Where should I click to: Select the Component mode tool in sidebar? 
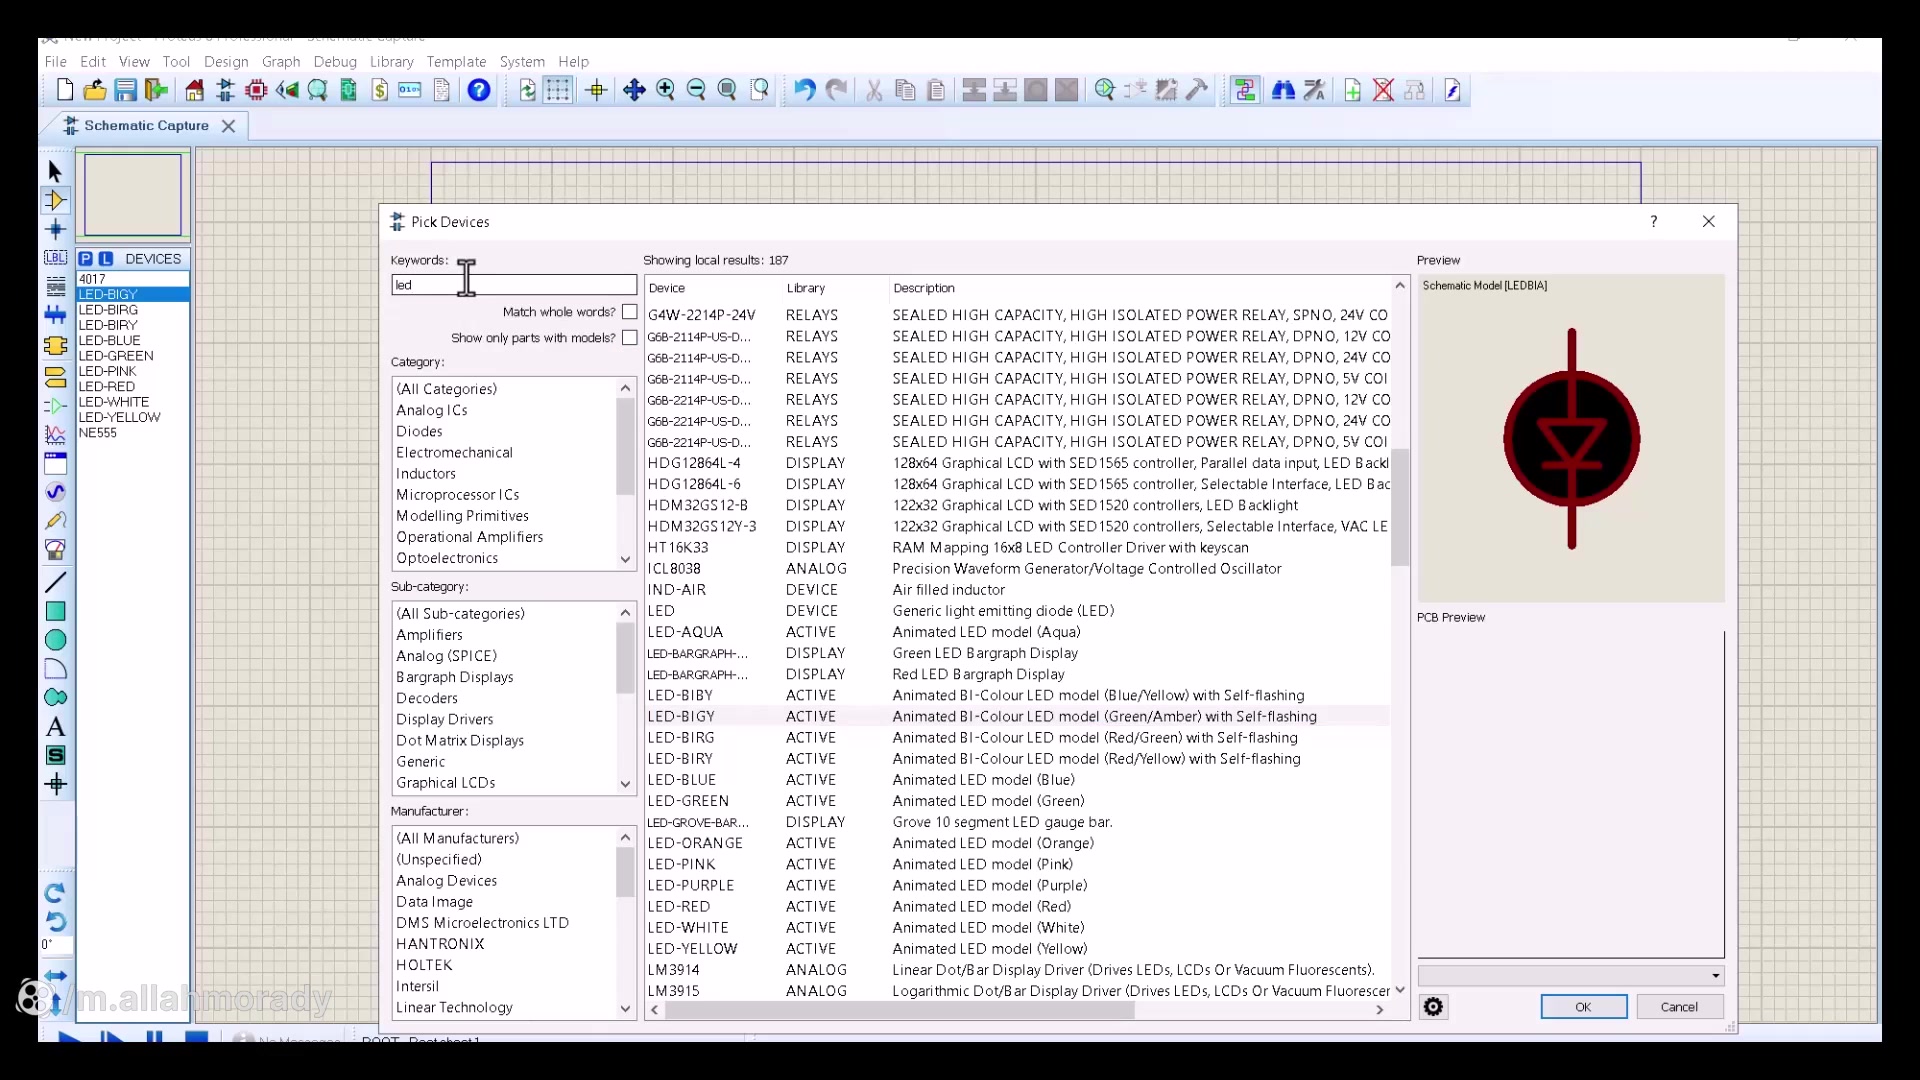tap(55, 201)
